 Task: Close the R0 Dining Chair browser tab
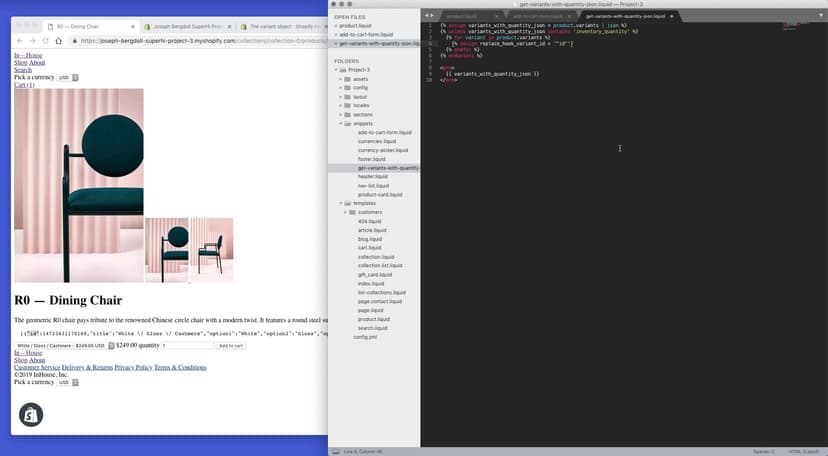point(133,25)
